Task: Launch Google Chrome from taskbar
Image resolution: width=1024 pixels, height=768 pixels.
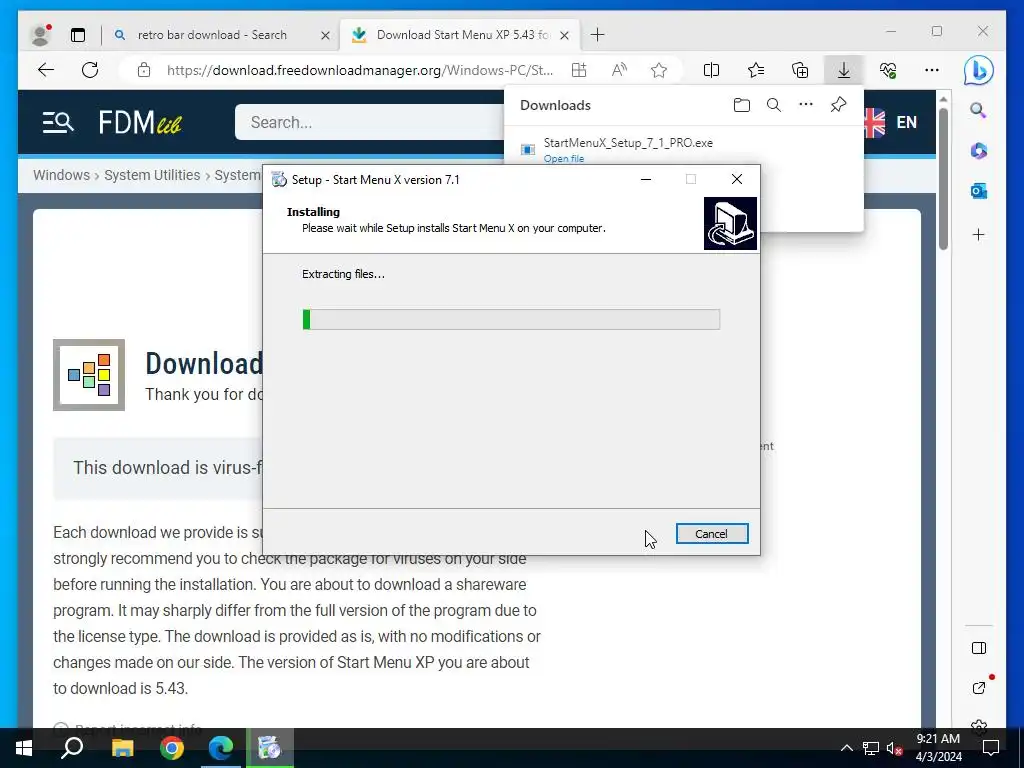Action: (172, 748)
